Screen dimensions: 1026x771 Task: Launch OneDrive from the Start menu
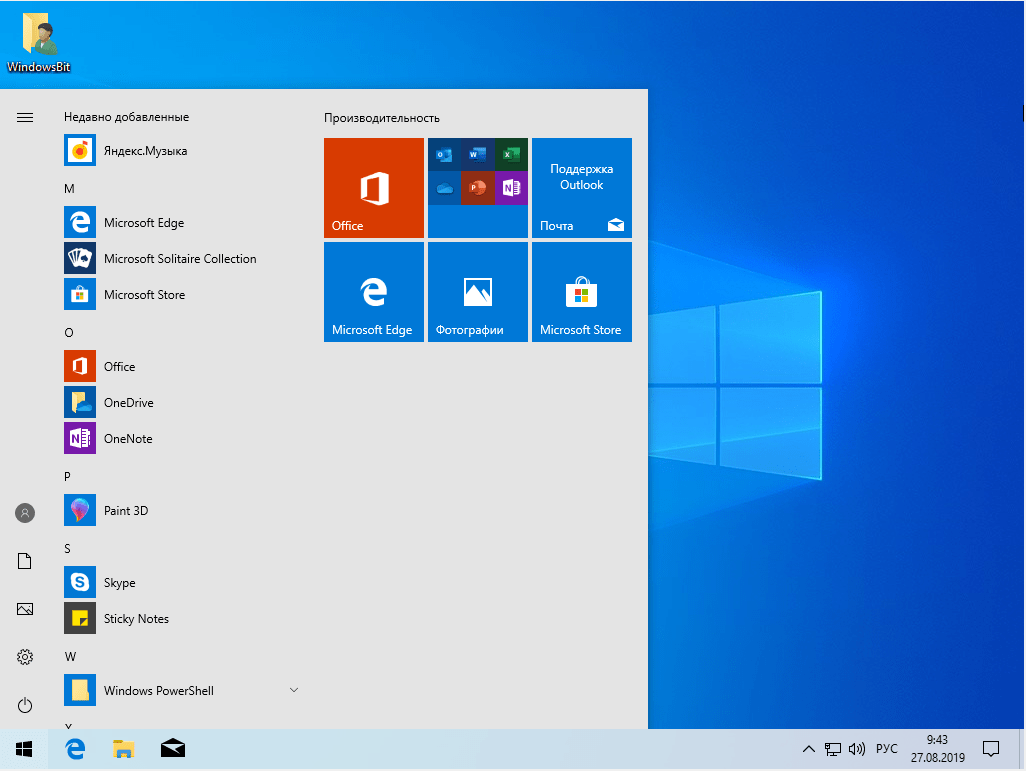click(130, 402)
